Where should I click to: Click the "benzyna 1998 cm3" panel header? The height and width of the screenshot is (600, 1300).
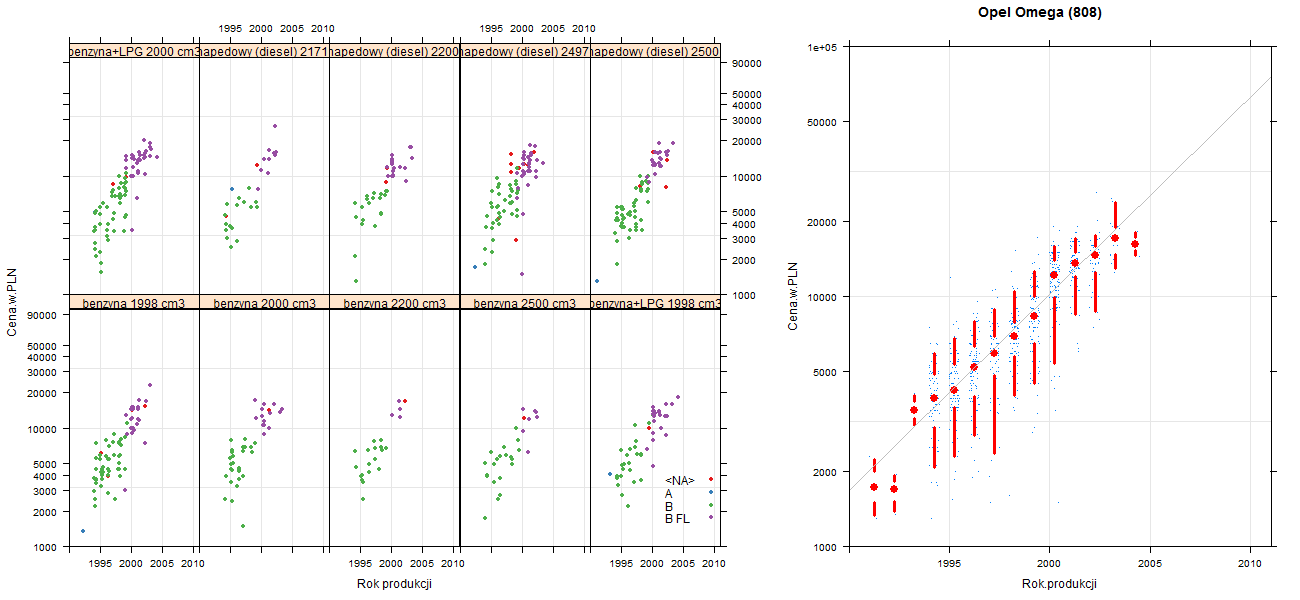click(134, 303)
